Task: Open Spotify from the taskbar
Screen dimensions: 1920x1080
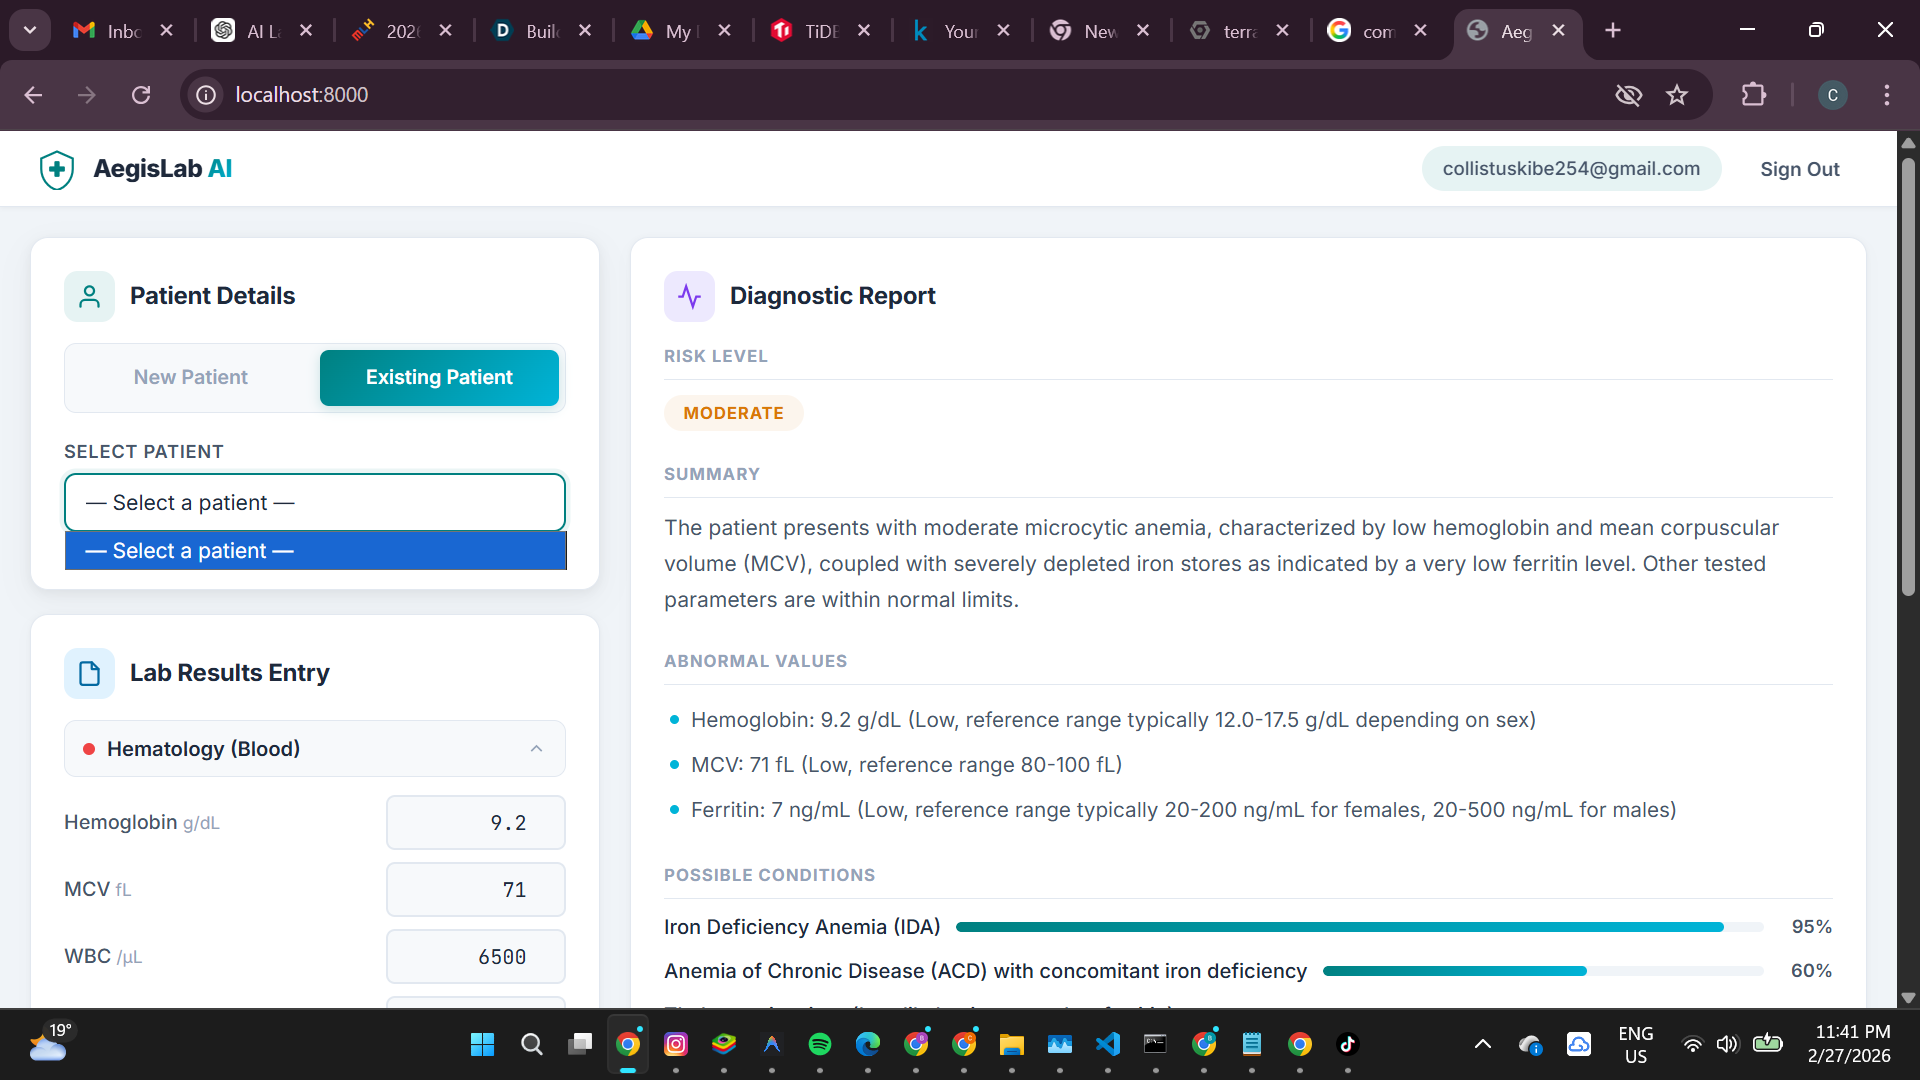Action: (819, 1044)
